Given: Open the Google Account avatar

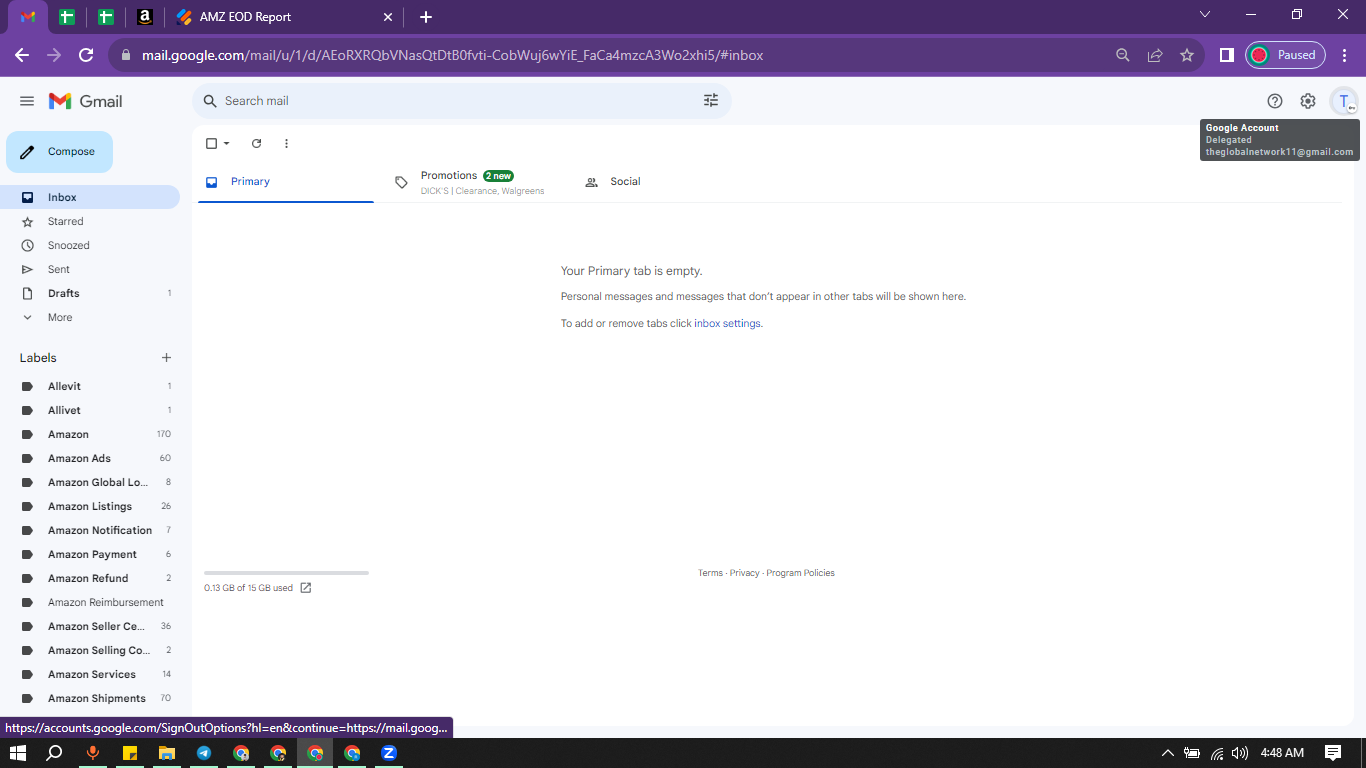Looking at the screenshot, I should tap(1344, 101).
